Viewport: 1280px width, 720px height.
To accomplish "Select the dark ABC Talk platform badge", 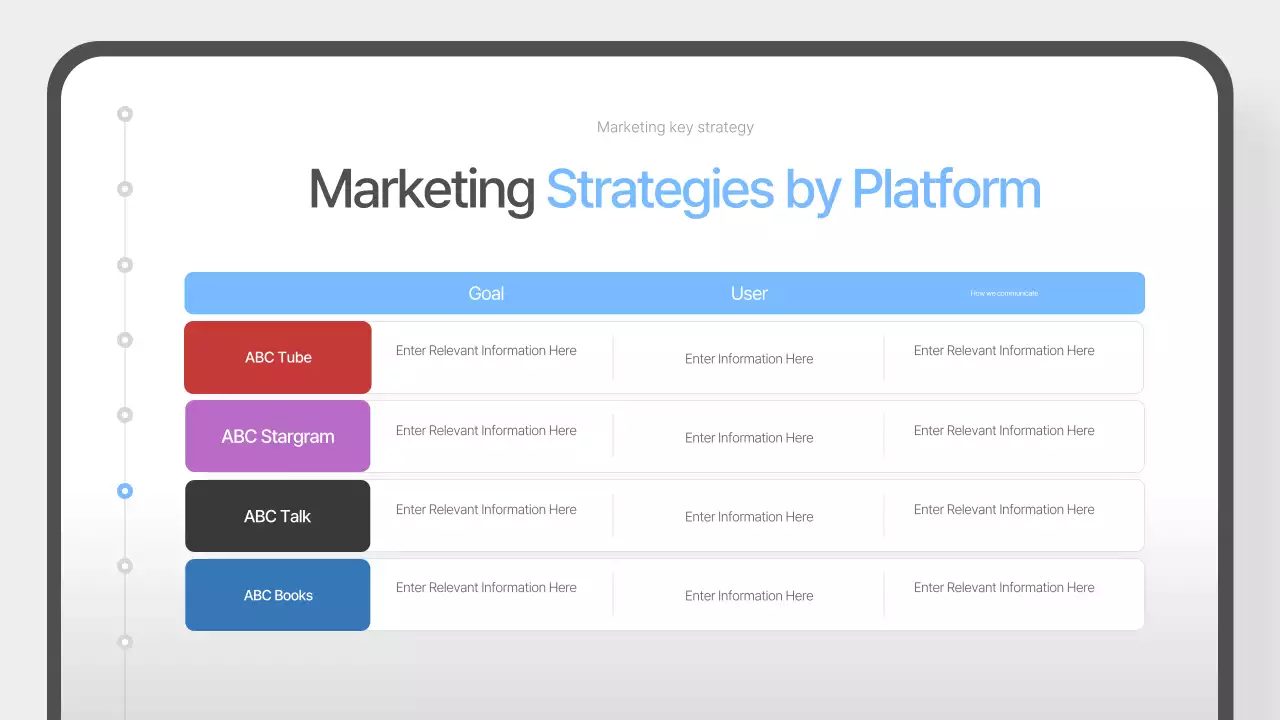I will (x=277, y=515).
